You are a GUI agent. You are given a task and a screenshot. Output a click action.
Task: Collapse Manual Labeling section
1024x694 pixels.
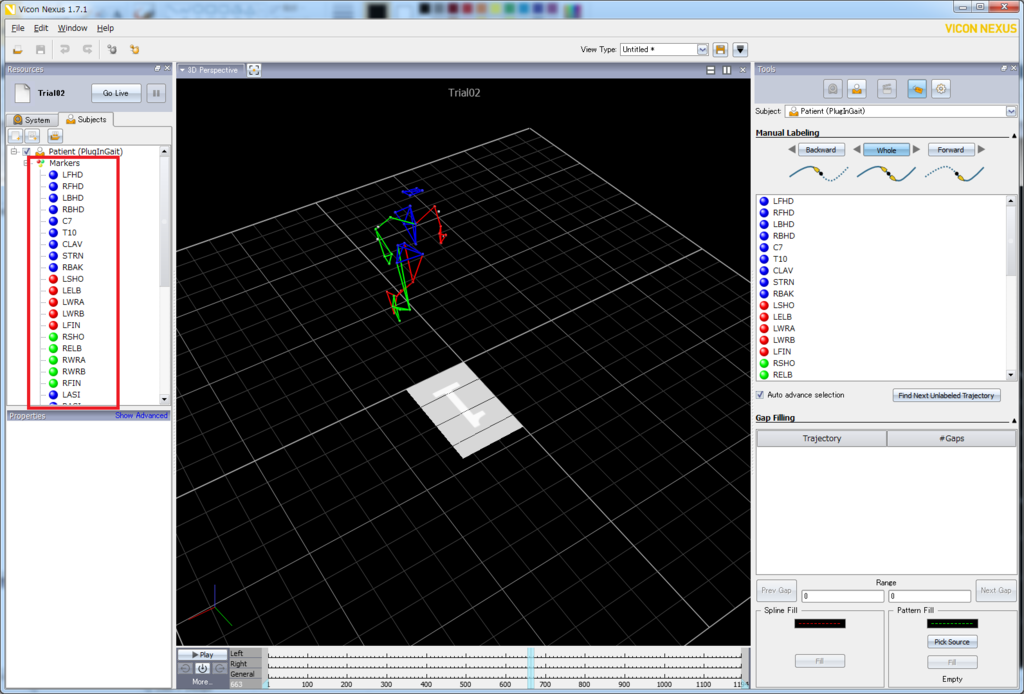1014,136
